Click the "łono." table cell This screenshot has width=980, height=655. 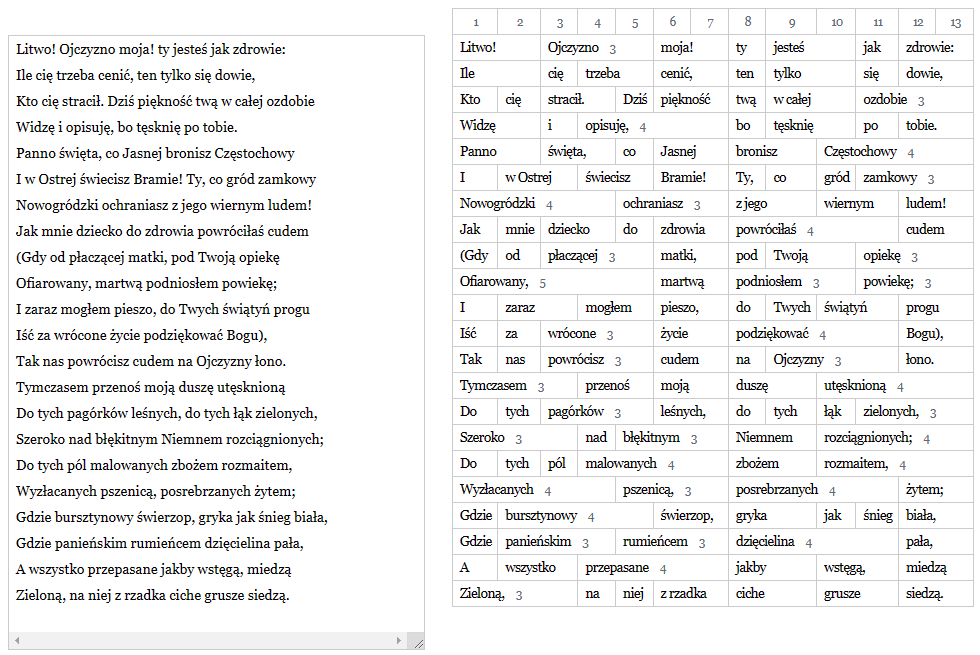click(936, 359)
